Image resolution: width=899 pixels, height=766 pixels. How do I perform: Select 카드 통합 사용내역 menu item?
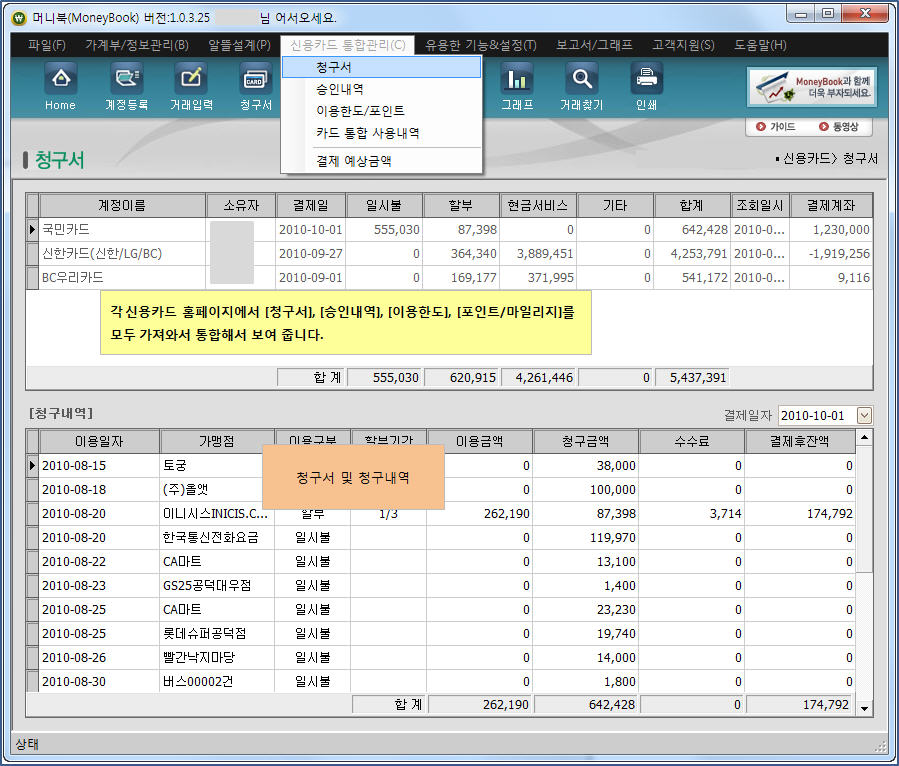[367, 133]
